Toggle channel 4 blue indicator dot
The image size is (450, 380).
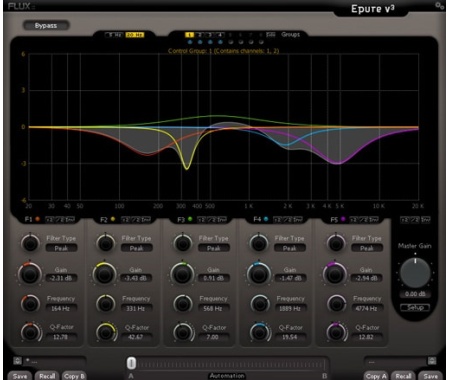(220, 42)
